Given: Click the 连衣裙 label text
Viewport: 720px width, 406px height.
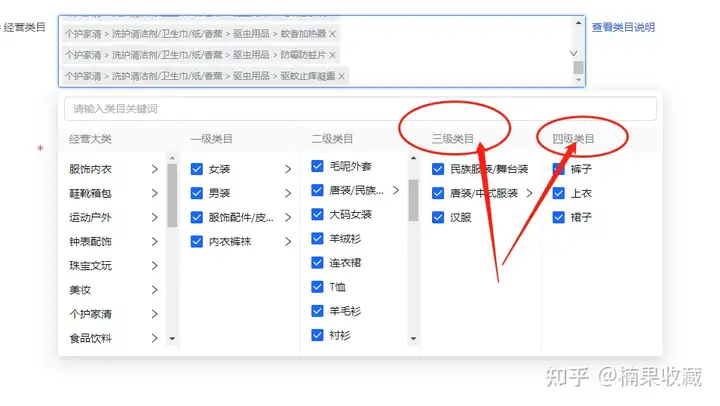Looking at the screenshot, I should 345,263.
